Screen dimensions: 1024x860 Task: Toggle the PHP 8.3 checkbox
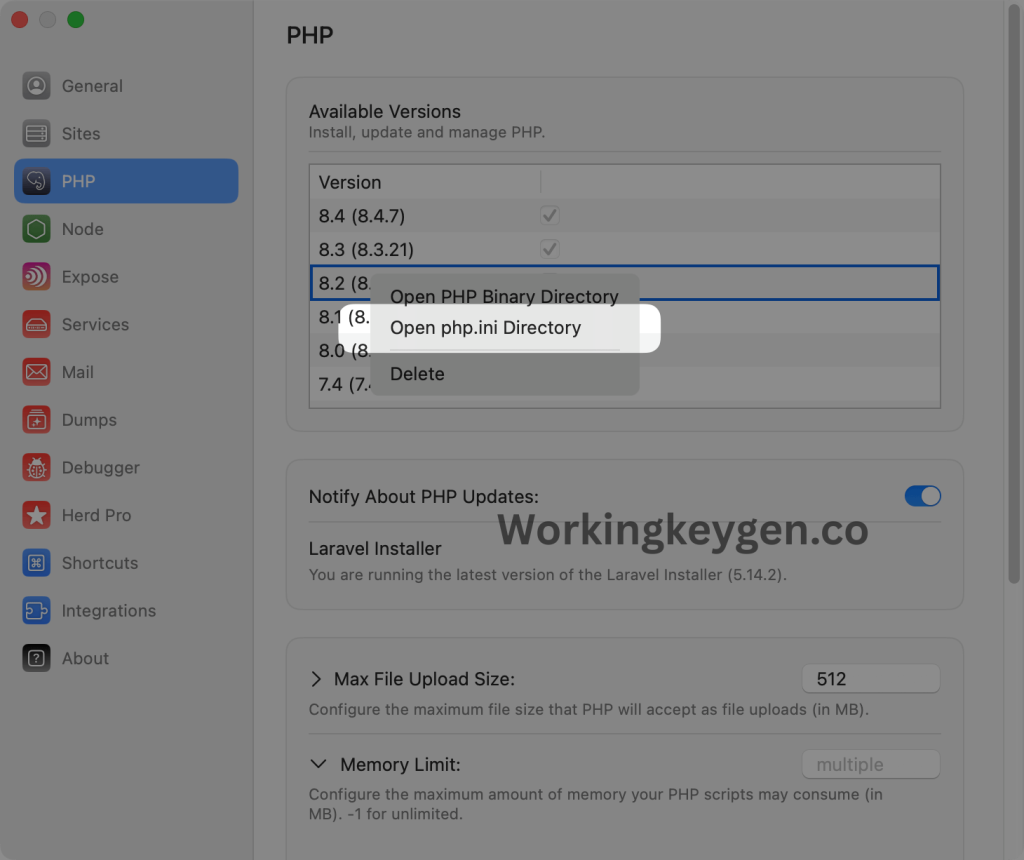pos(549,248)
